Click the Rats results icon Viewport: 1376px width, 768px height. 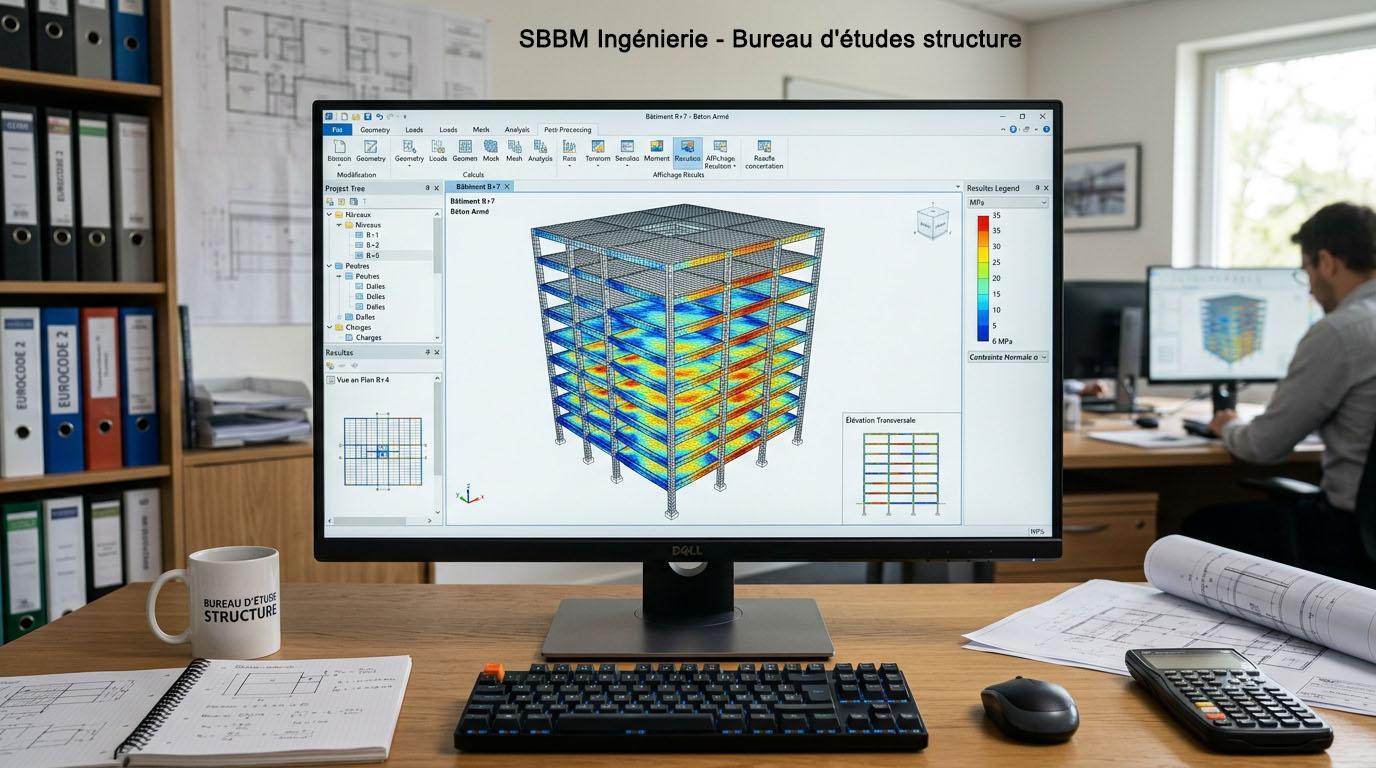coord(569,146)
